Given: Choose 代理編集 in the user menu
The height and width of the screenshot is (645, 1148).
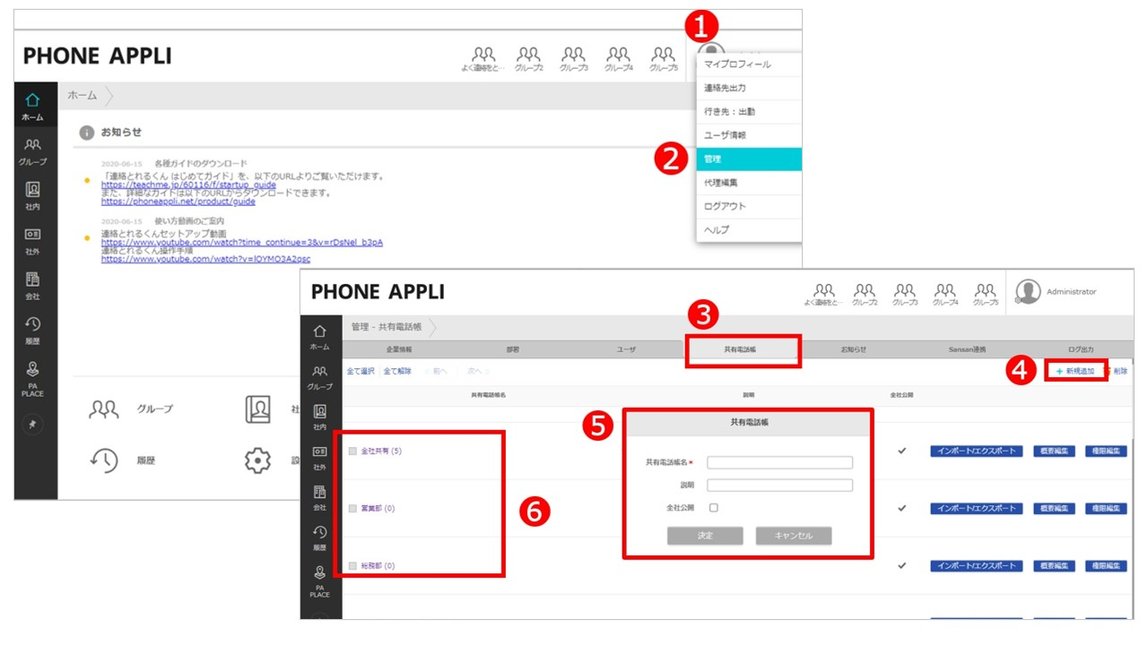Looking at the screenshot, I should click(x=749, y=182).
